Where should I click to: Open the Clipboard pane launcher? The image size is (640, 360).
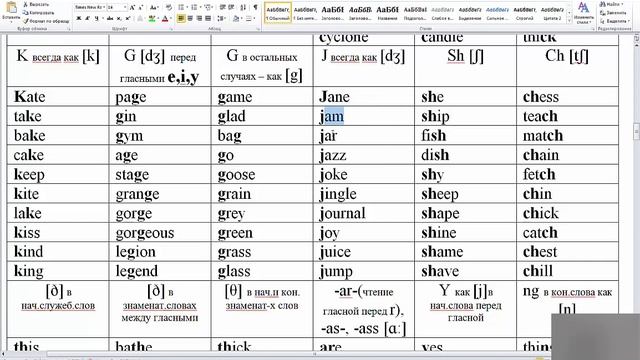[69, 29]
